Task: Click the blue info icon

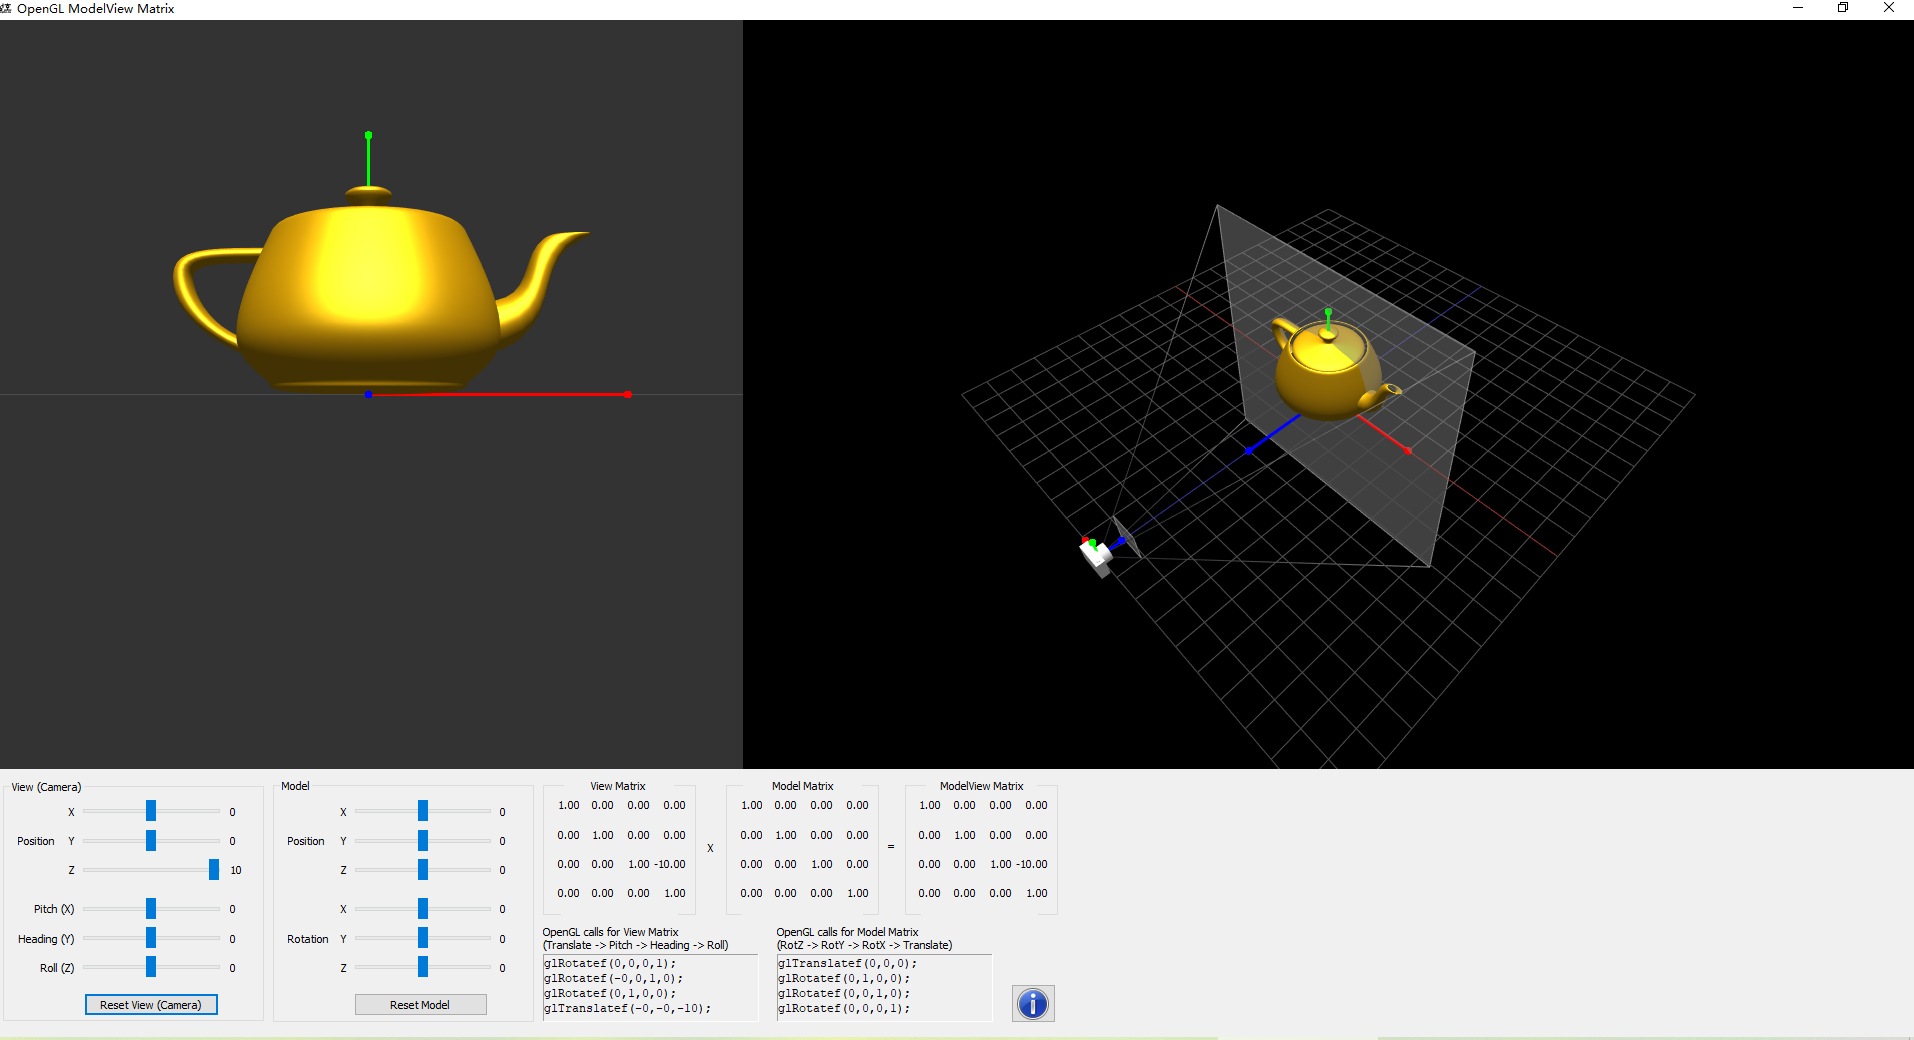Action: click(1032, 1004)
